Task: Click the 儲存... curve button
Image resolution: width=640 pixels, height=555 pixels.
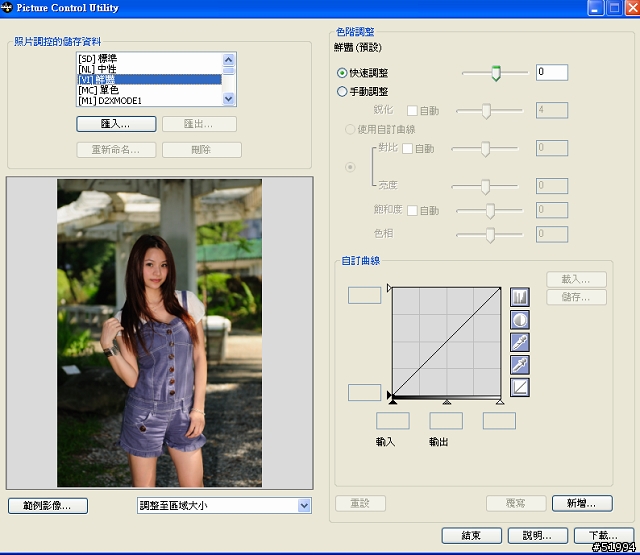Action: pos(576,297)
